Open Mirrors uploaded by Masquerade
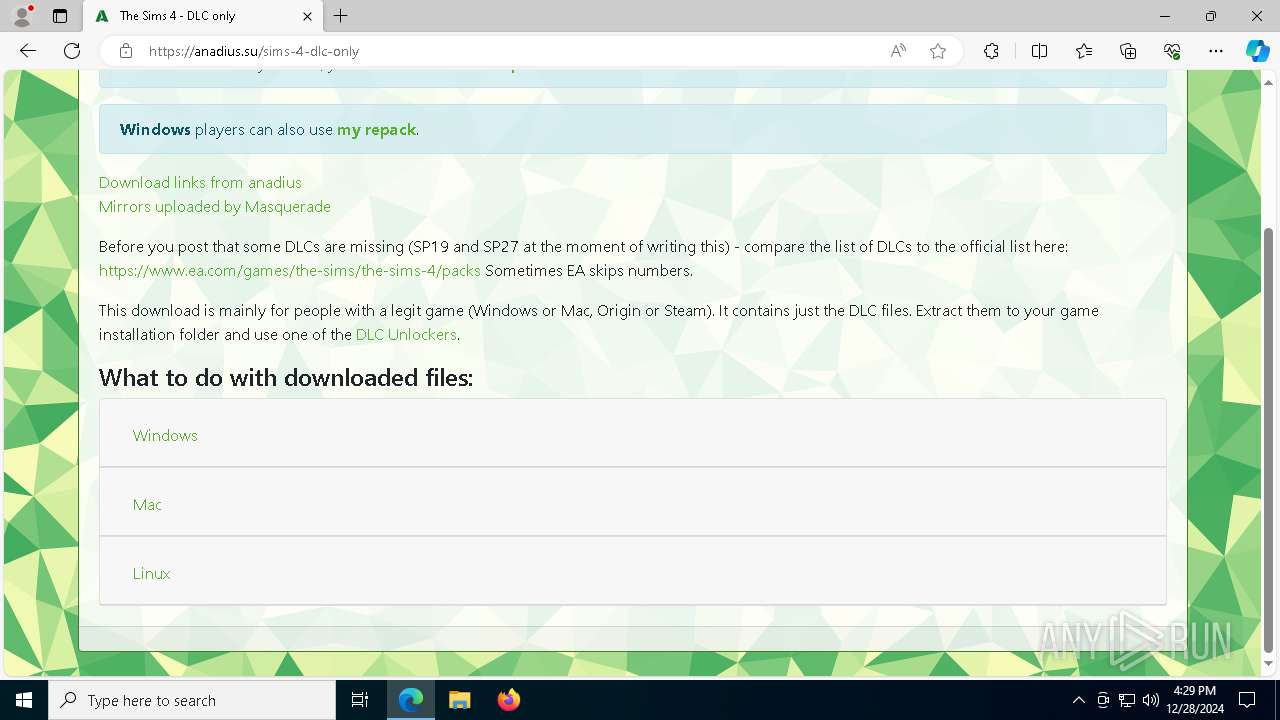Viewport: 1280px width, 720px height. tap(215, 206)
